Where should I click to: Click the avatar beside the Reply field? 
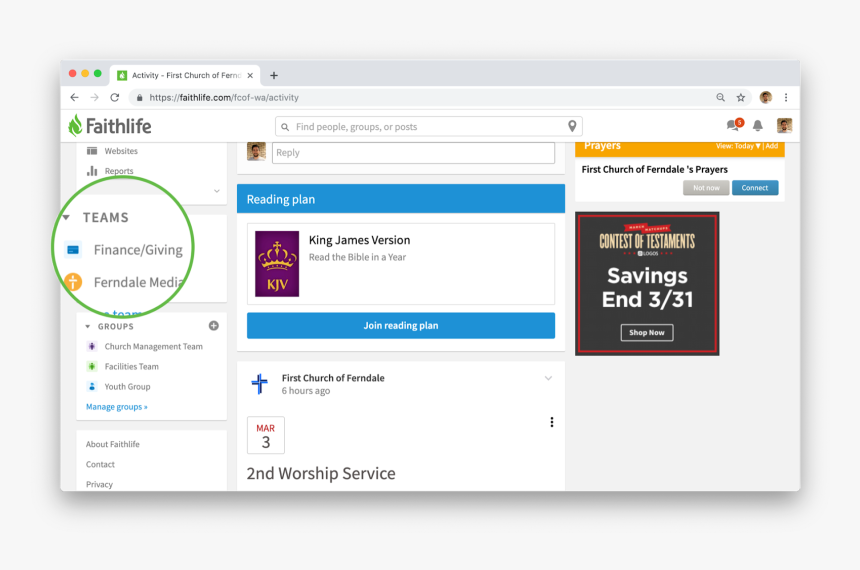(x=256, y=151)
